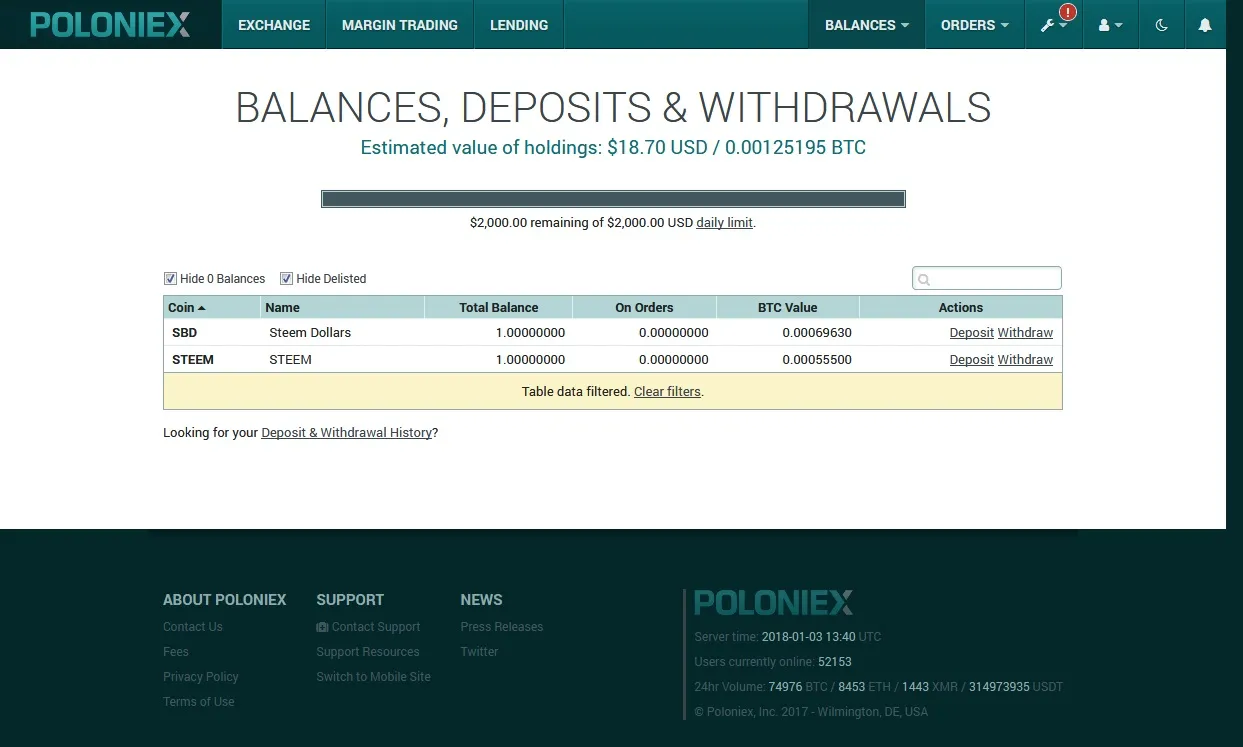This screenshot has height=747, width=1243.
Task: Open the Twitter footer link
Action: [x=479, y=652]
